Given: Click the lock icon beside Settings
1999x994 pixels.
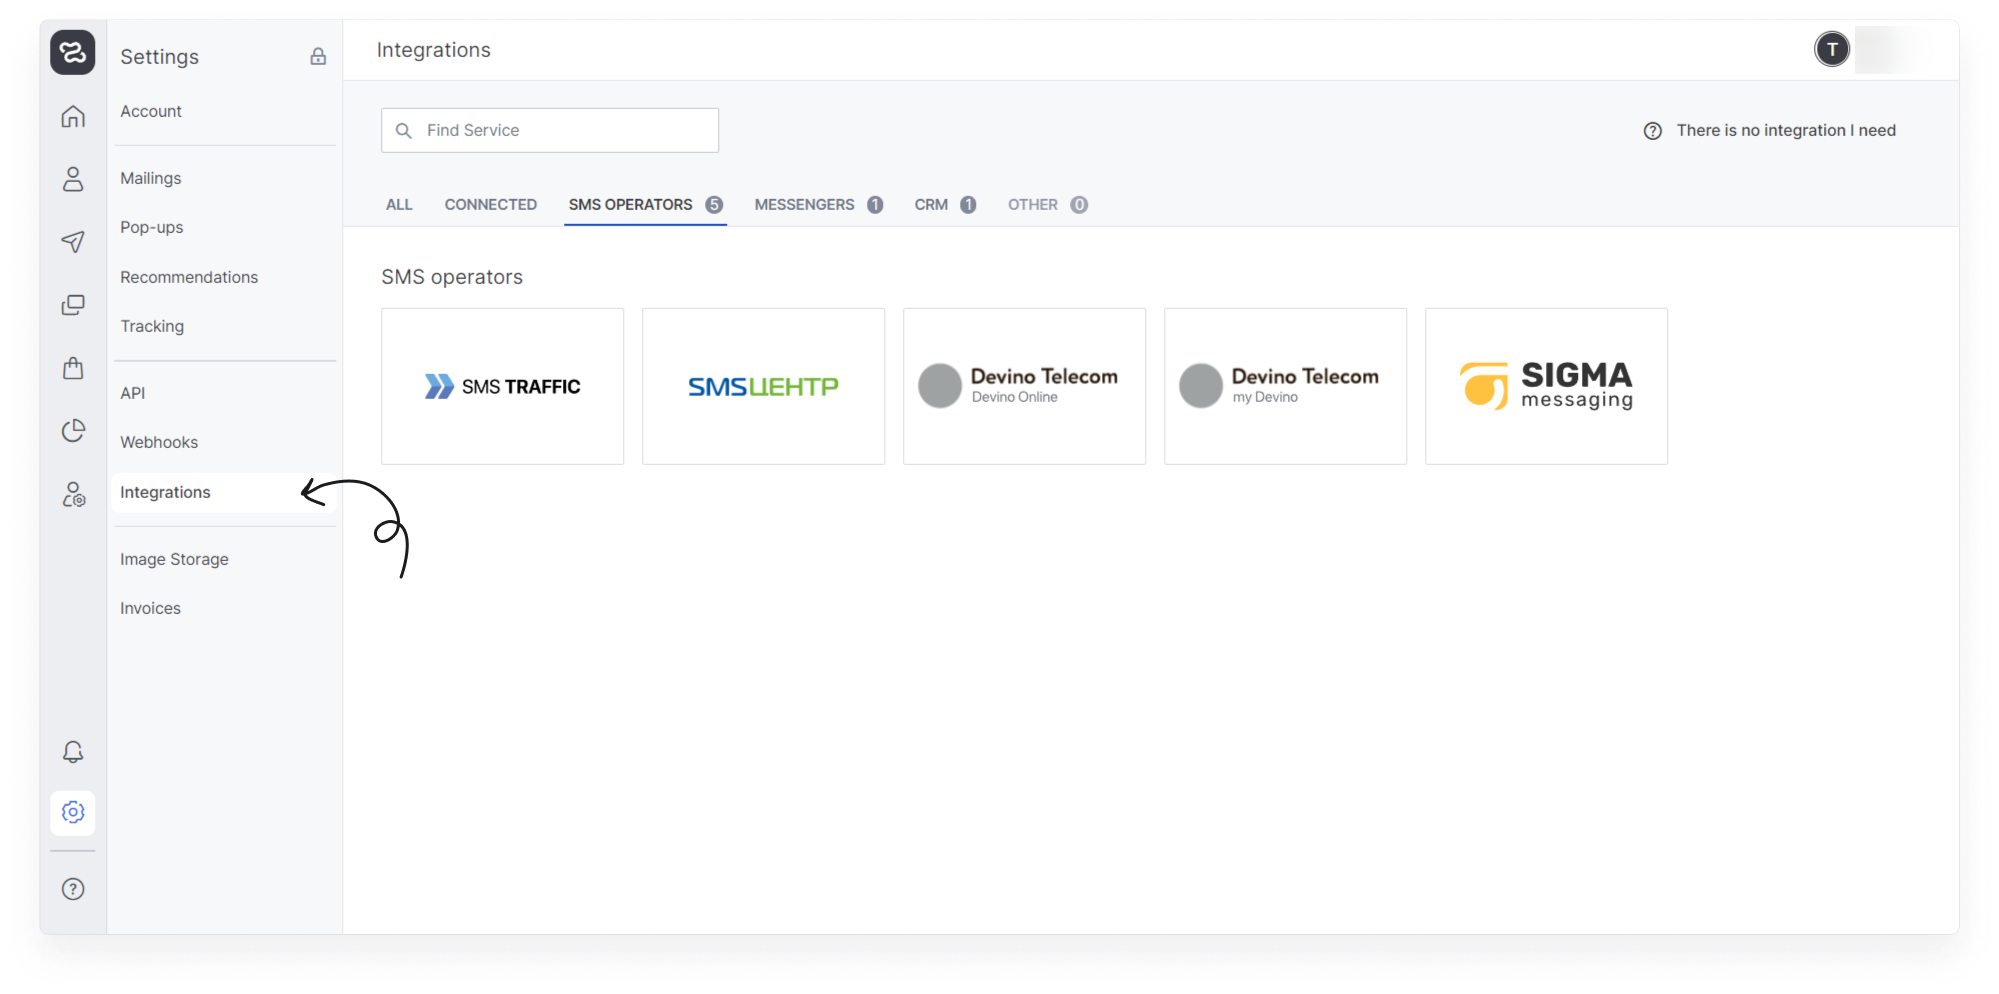Looking at the screenshot, I should 318,57.
